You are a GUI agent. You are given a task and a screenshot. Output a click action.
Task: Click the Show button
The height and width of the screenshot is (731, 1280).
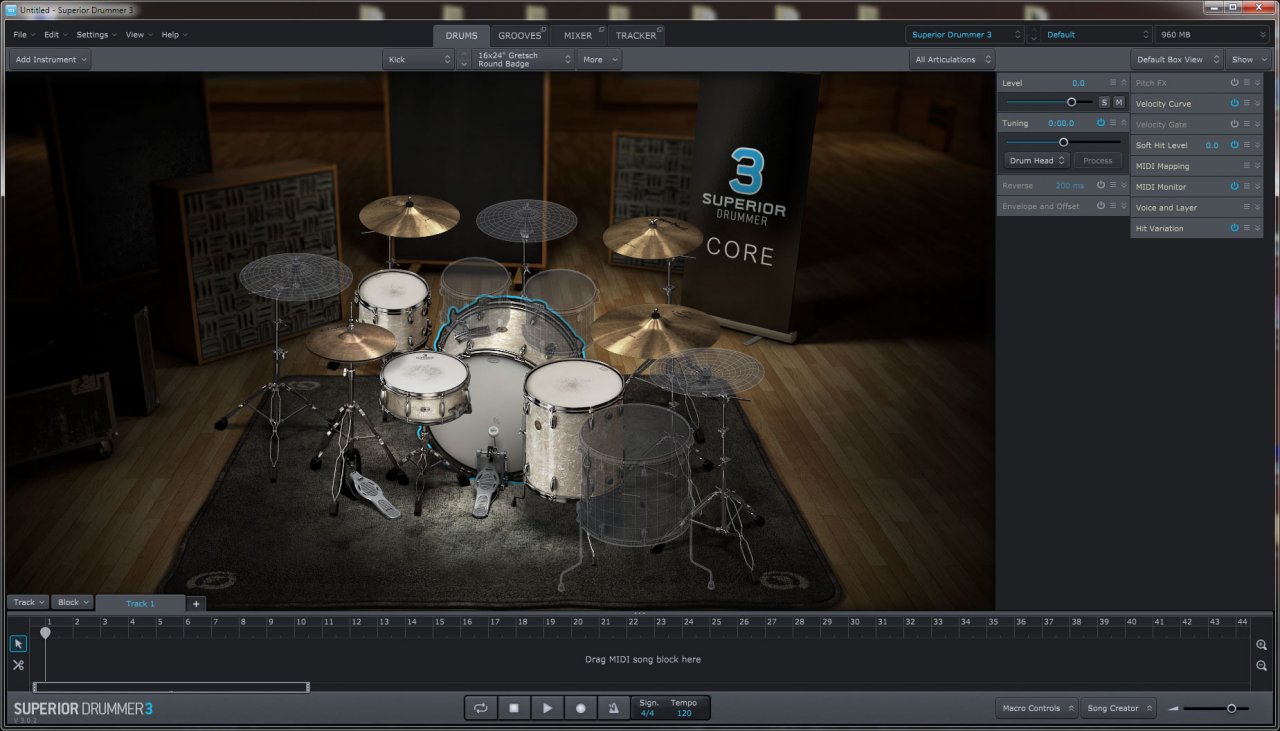1249,60
